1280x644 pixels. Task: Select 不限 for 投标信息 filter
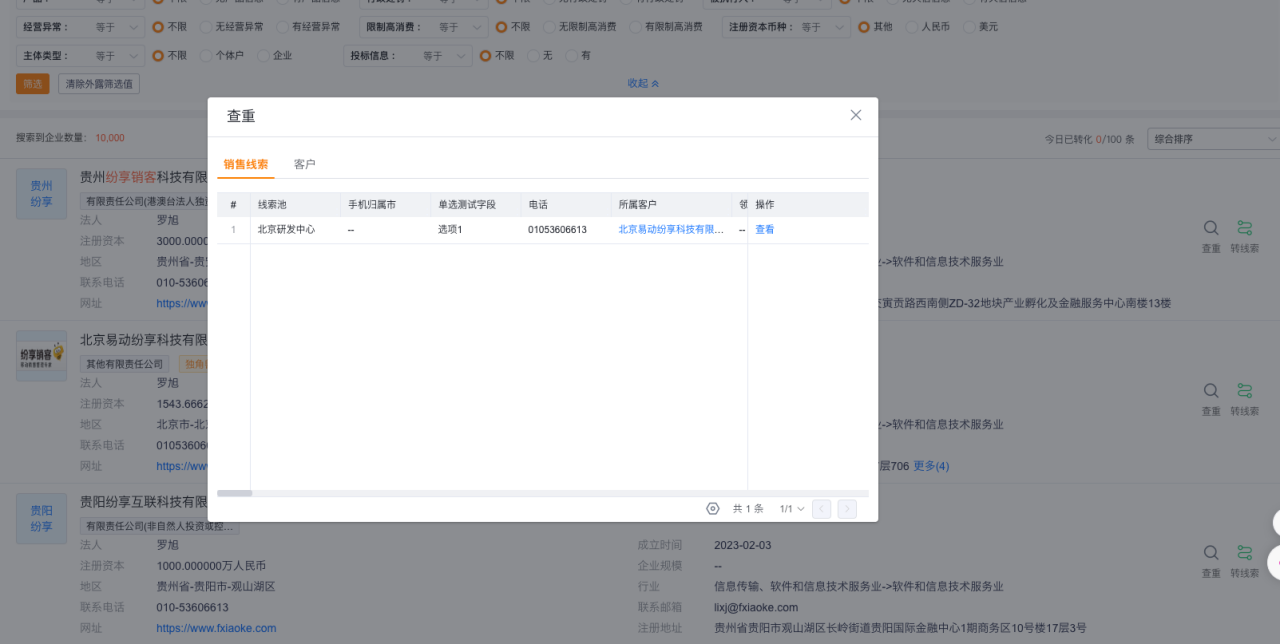[486, 56]
